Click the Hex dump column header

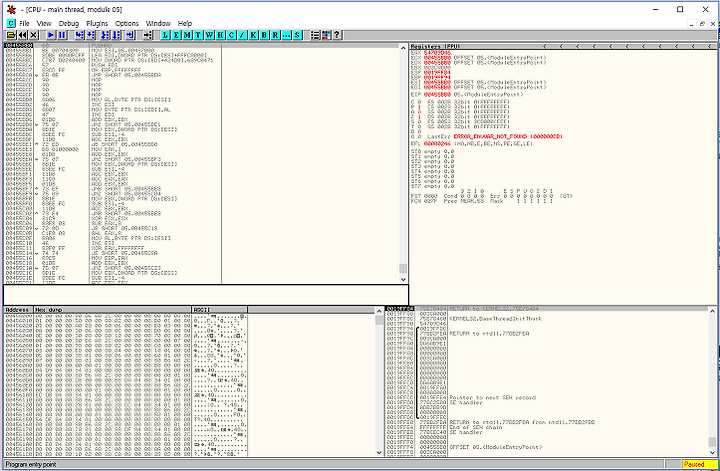pos(112,310)
